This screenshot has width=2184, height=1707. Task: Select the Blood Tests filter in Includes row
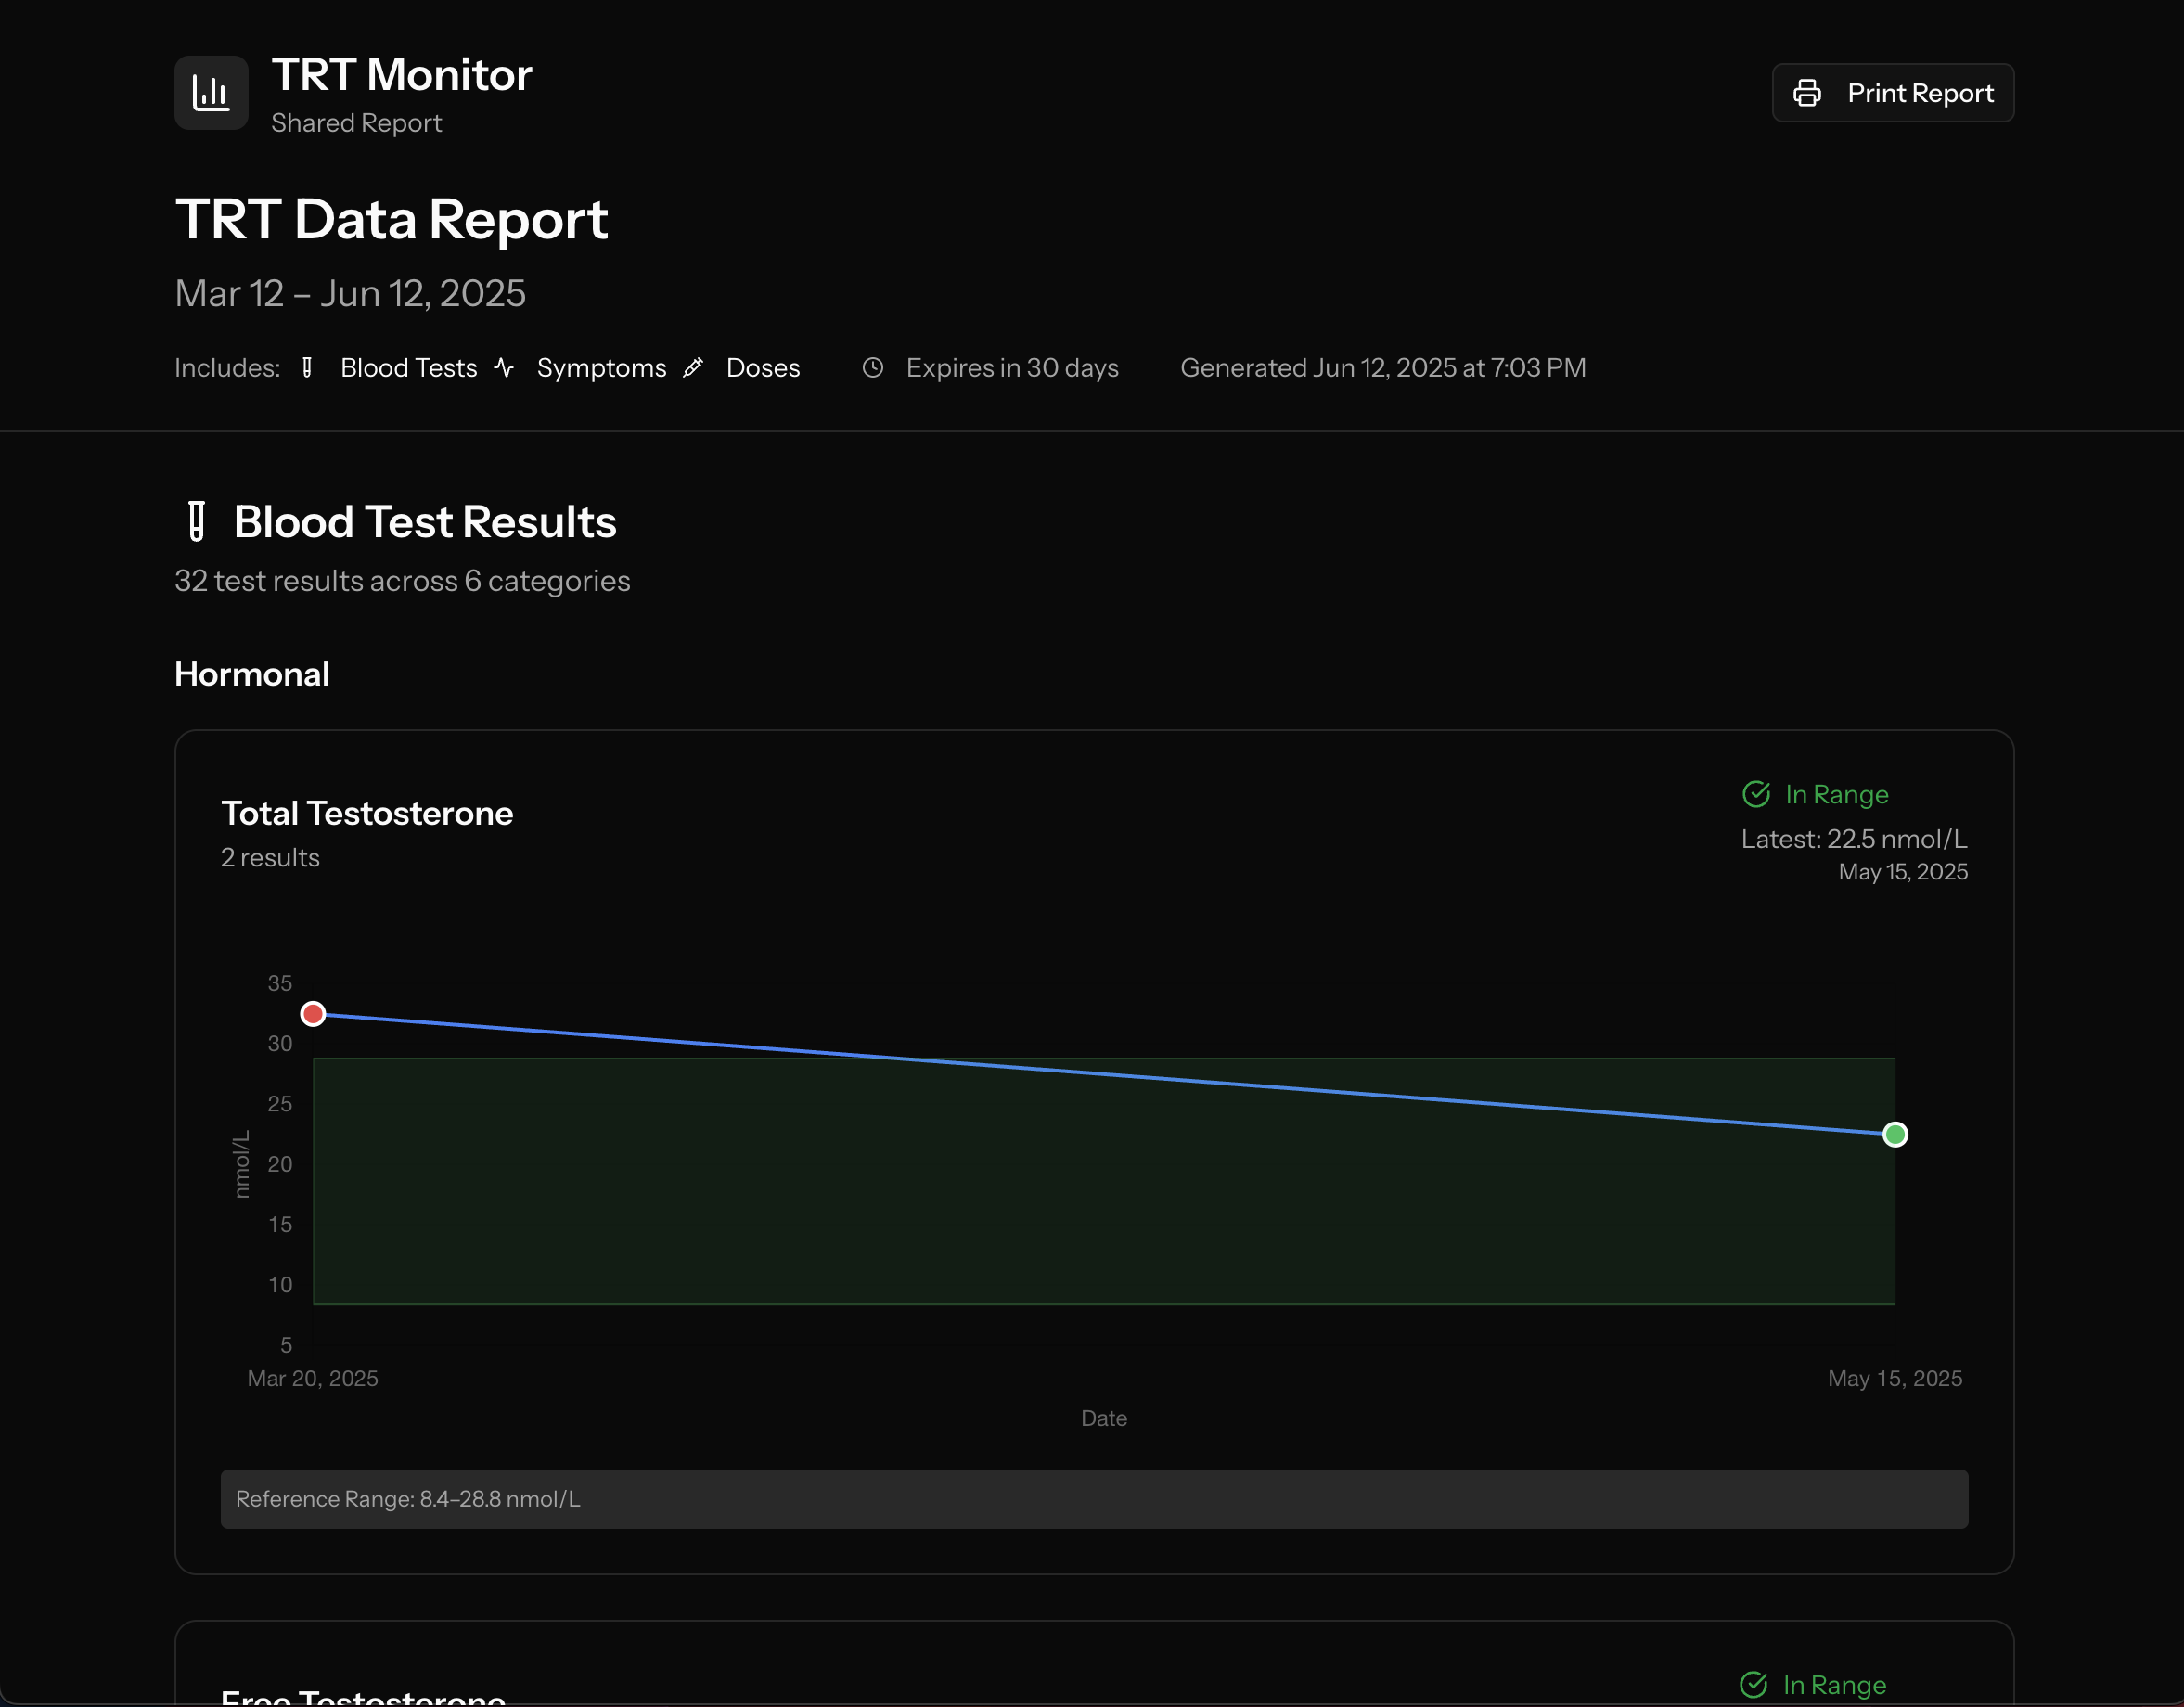click(408, 367)
